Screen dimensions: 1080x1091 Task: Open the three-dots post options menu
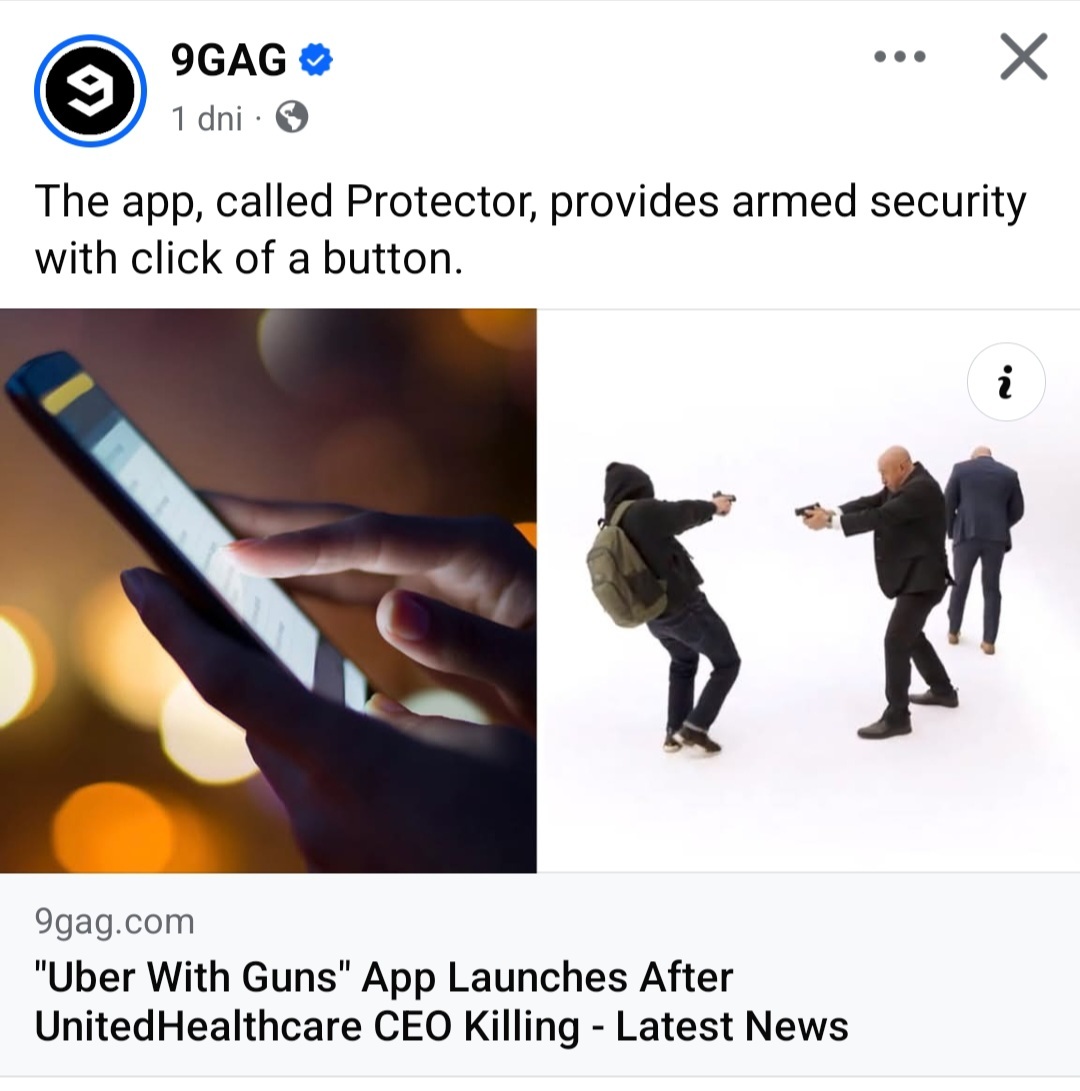click(x=900, y=56)
